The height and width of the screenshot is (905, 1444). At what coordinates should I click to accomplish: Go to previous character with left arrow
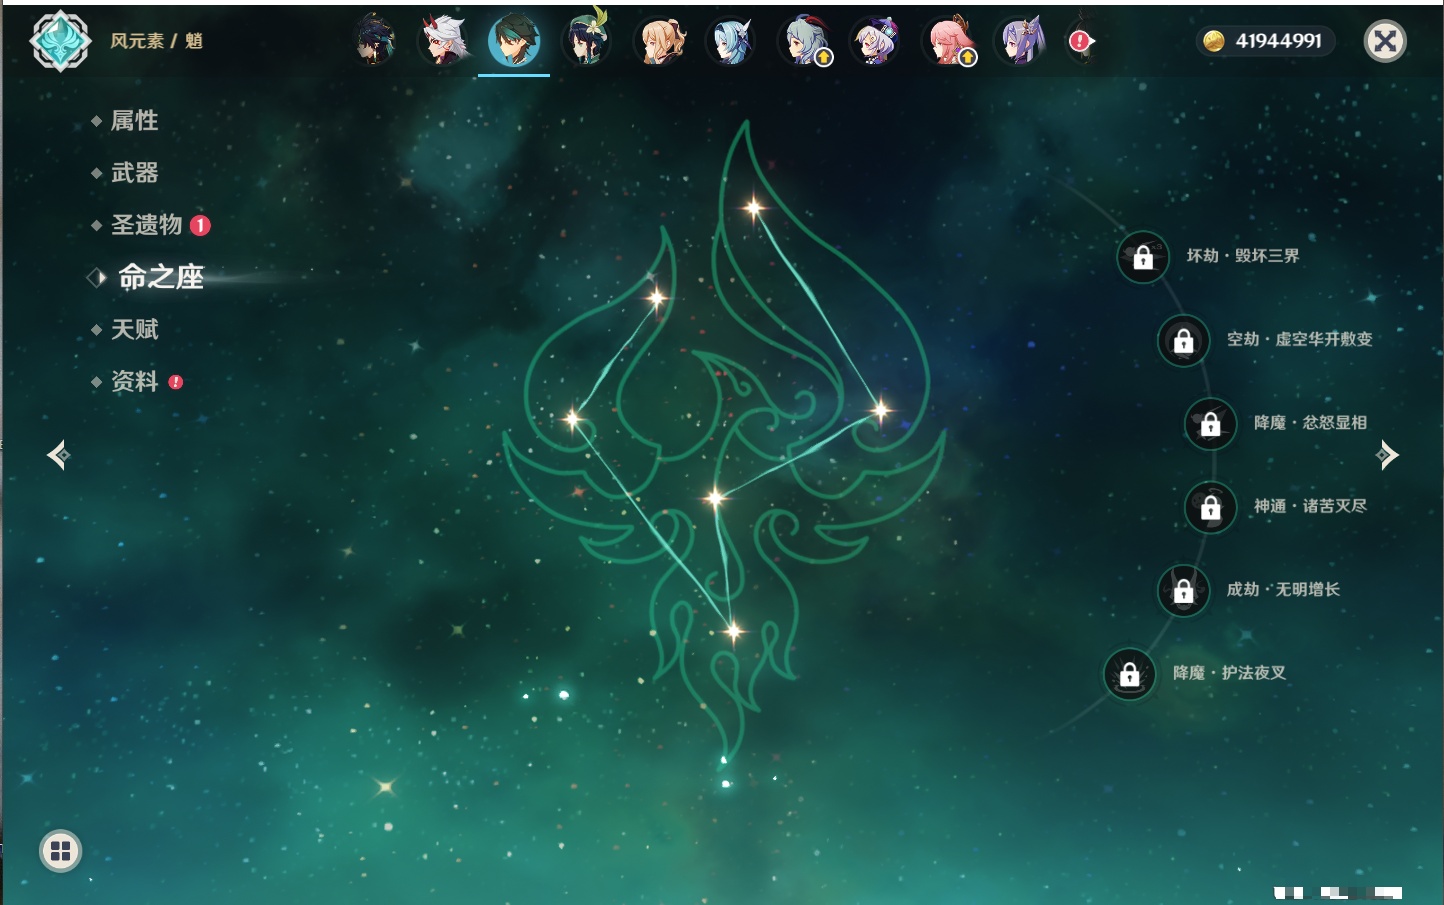coord(58,455)
